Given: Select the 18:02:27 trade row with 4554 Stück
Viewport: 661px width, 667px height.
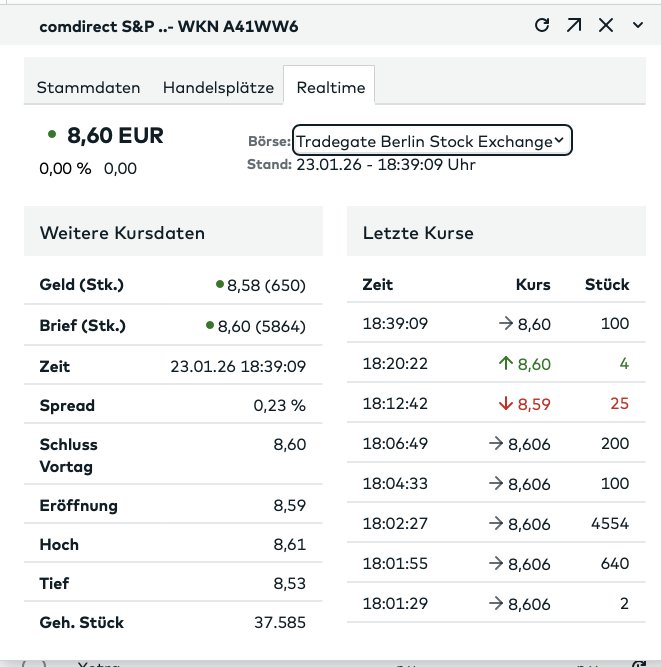Looking at the screenshot, I should pyautogui.click(x=495, y=523).
